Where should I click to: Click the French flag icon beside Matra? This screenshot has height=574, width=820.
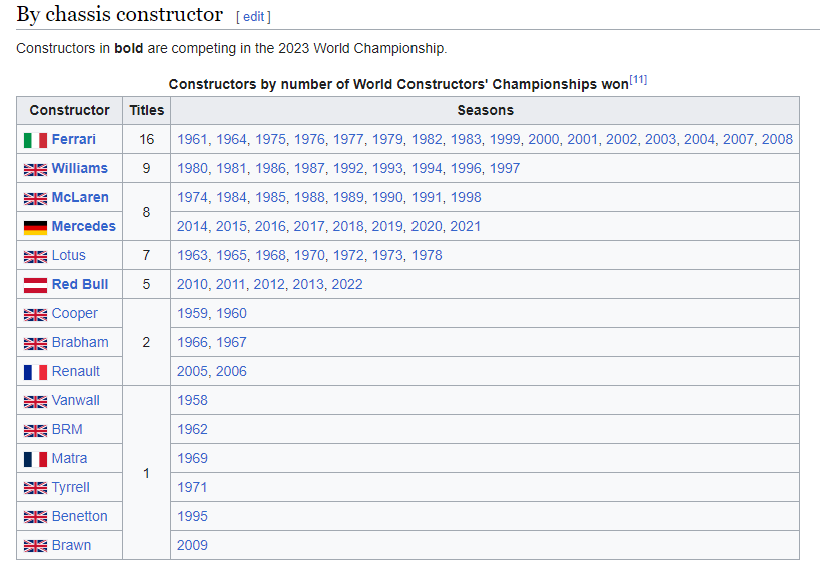(35, 460)
